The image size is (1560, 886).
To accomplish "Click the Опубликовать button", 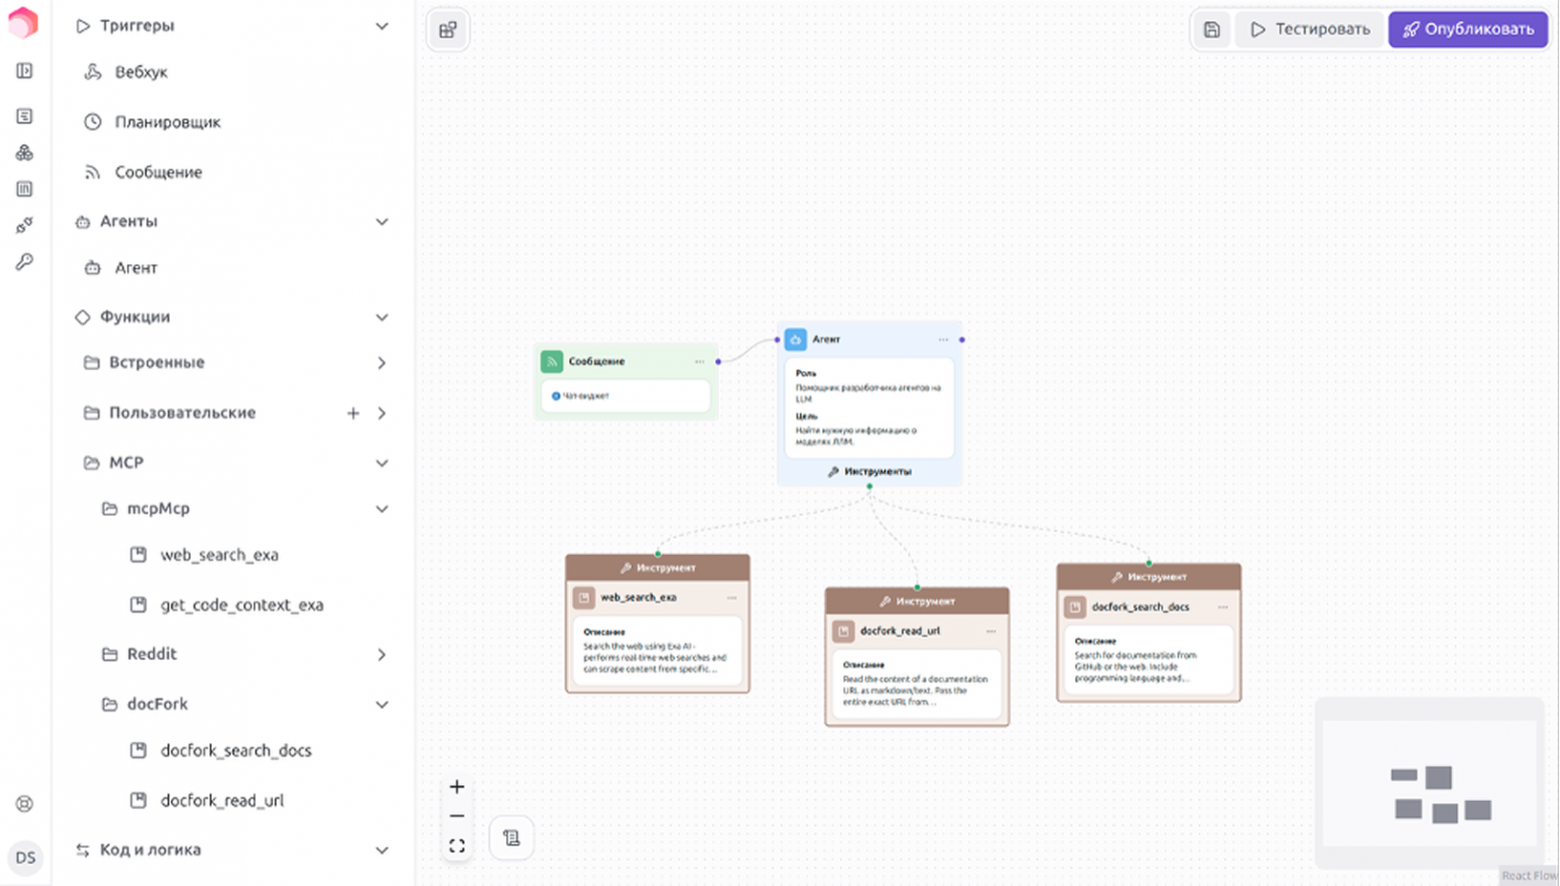I will (x=1468, y=30).
